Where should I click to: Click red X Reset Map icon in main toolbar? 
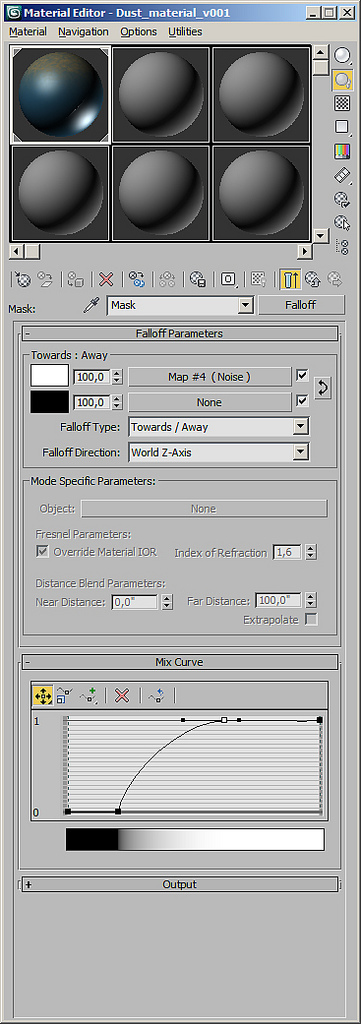106,280
